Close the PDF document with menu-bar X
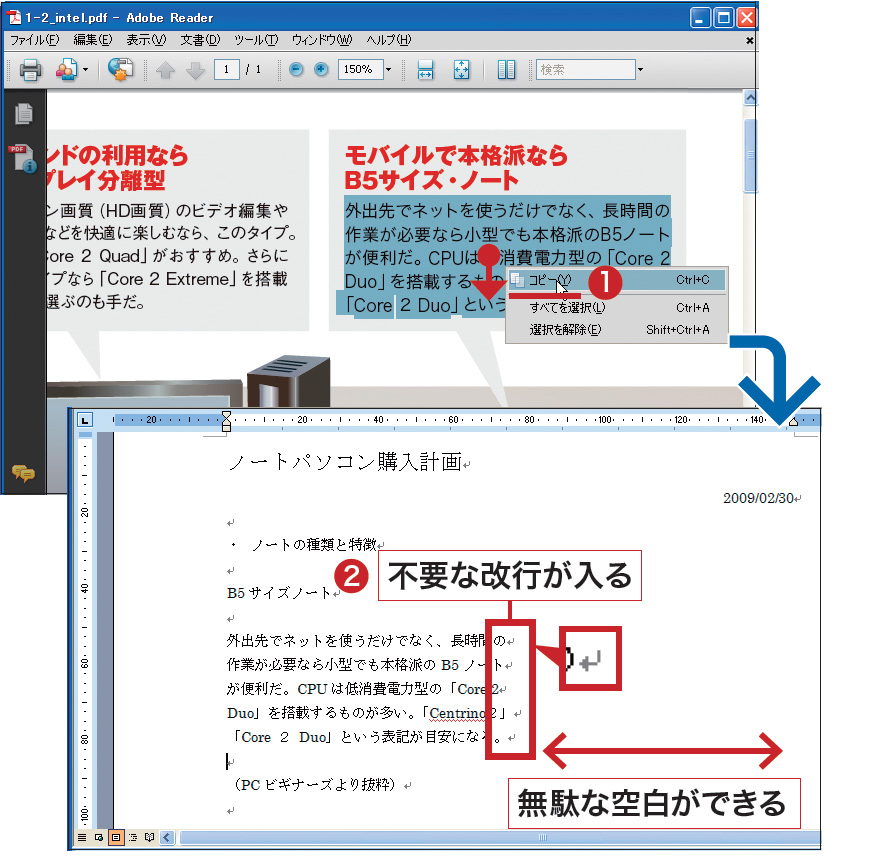 pos(749,41)
